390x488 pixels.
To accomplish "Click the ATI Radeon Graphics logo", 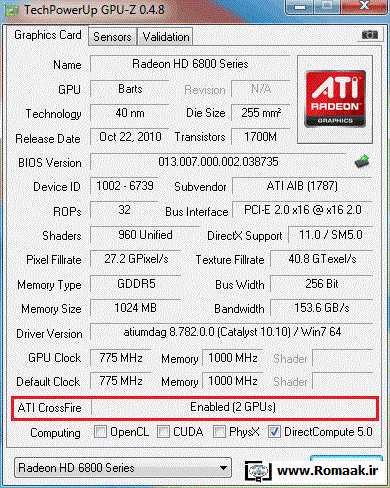I will [335, 99].
